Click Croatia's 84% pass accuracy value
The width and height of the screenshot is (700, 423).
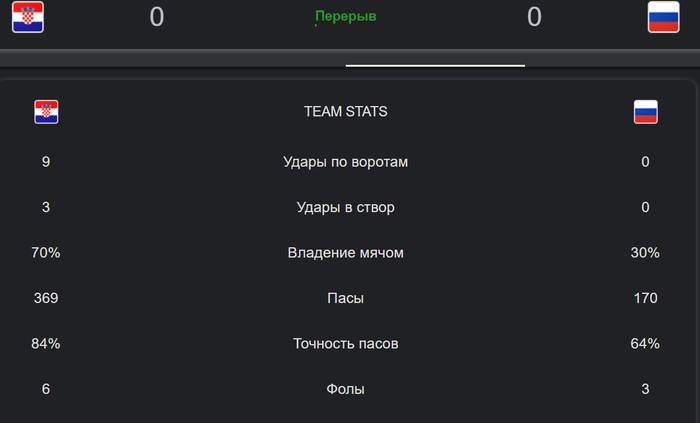point(46,344)
